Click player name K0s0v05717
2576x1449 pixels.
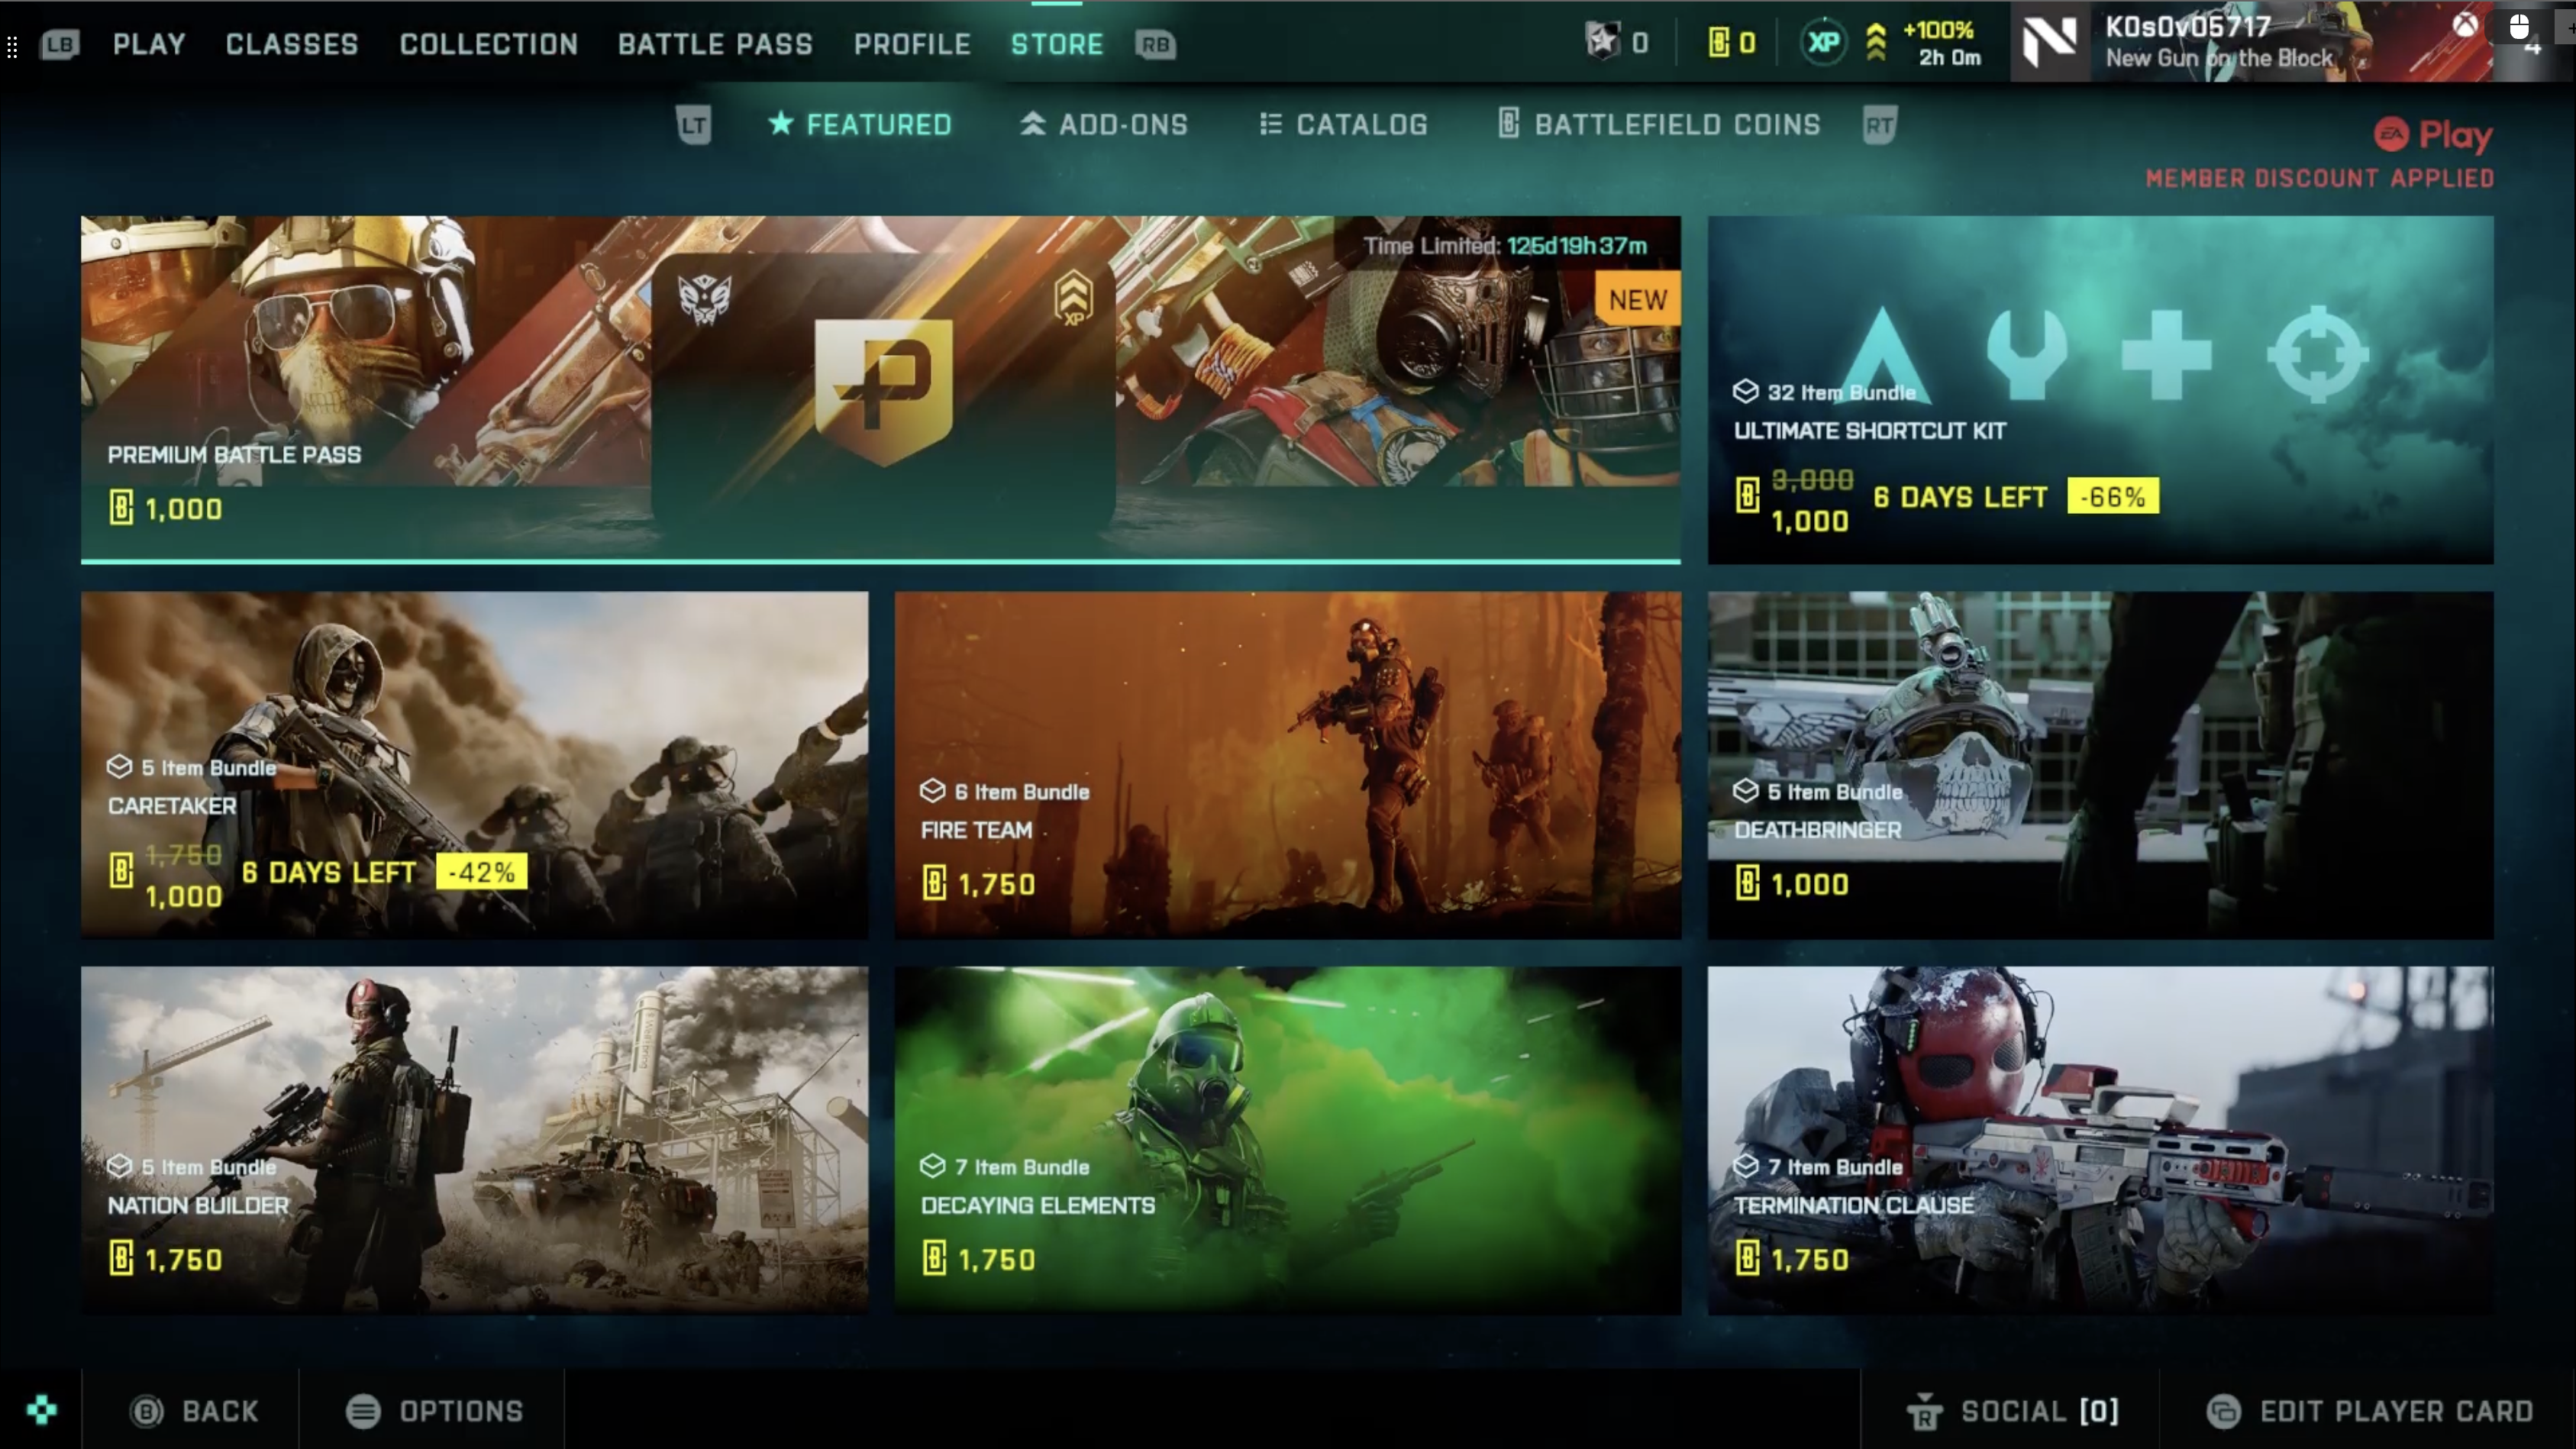coord(2188,27)
